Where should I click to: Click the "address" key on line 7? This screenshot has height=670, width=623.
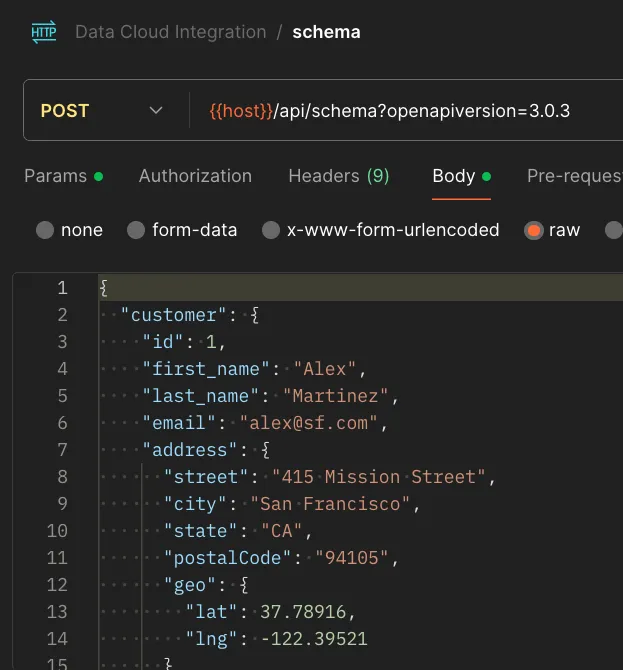coord(189,450)
